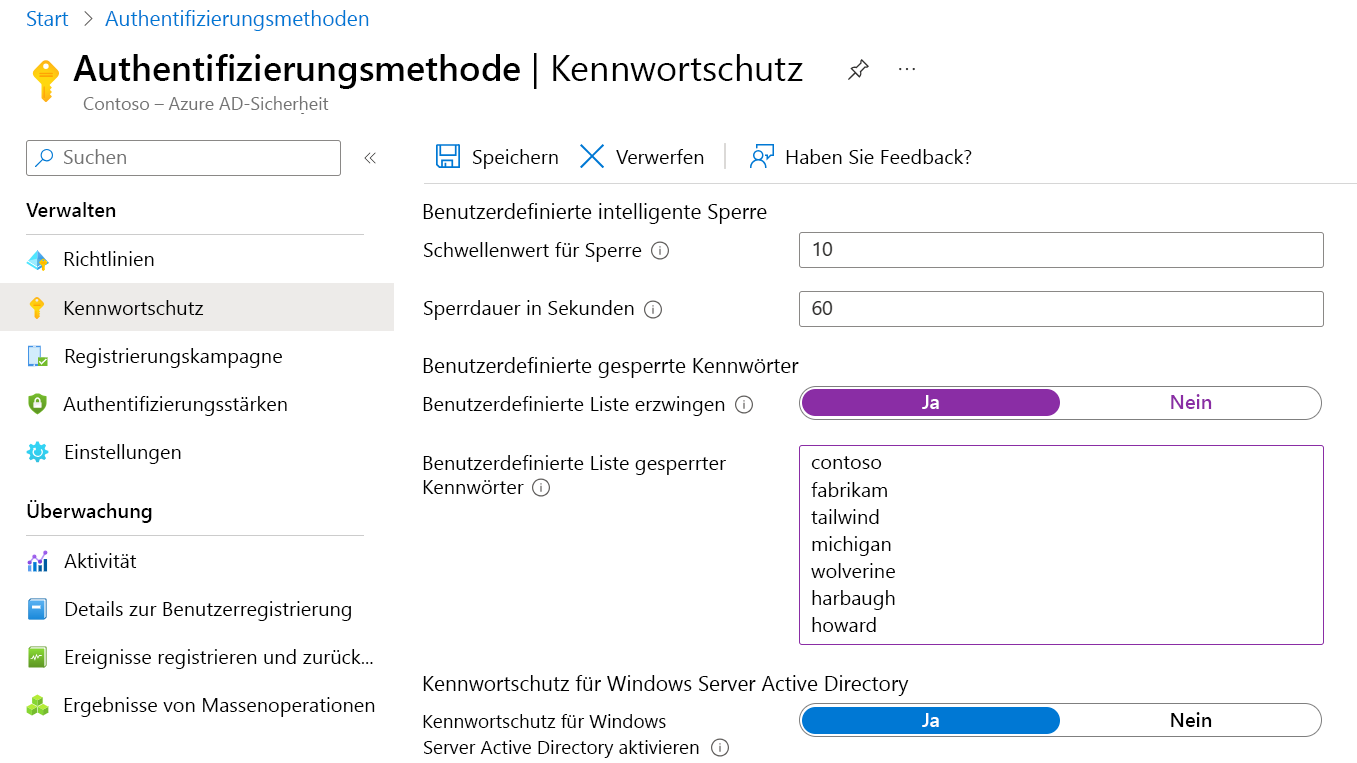Click the Aktivität chart icon
This screenshot has height=763, width=1357.
coord(37,561)
